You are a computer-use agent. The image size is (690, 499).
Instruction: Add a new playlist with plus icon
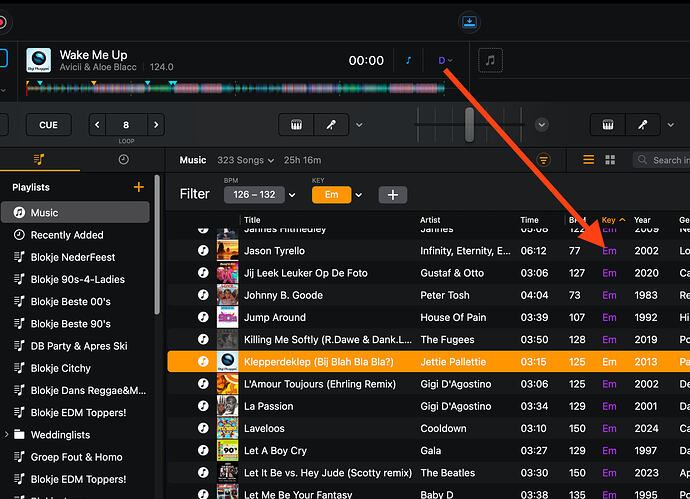[138, 187]
